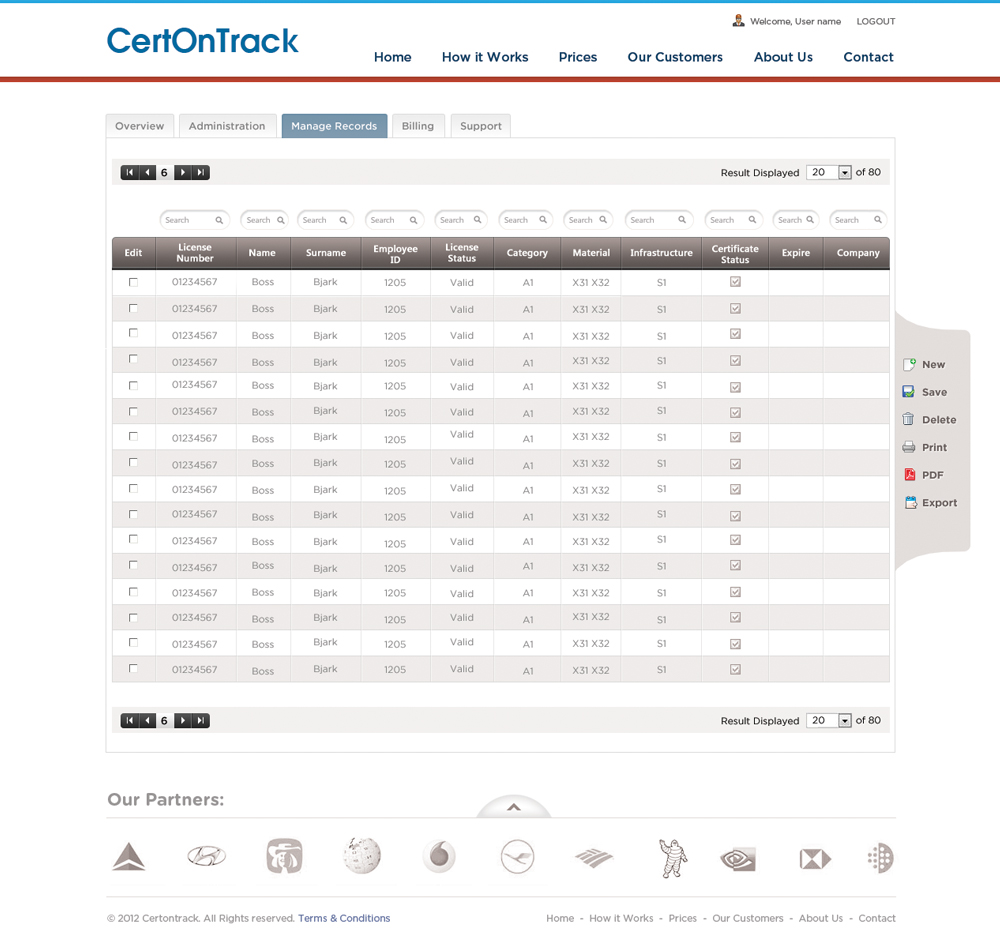1000x937 pixels.
Task: Switch to the Overview tab
Action: point(140,126)
